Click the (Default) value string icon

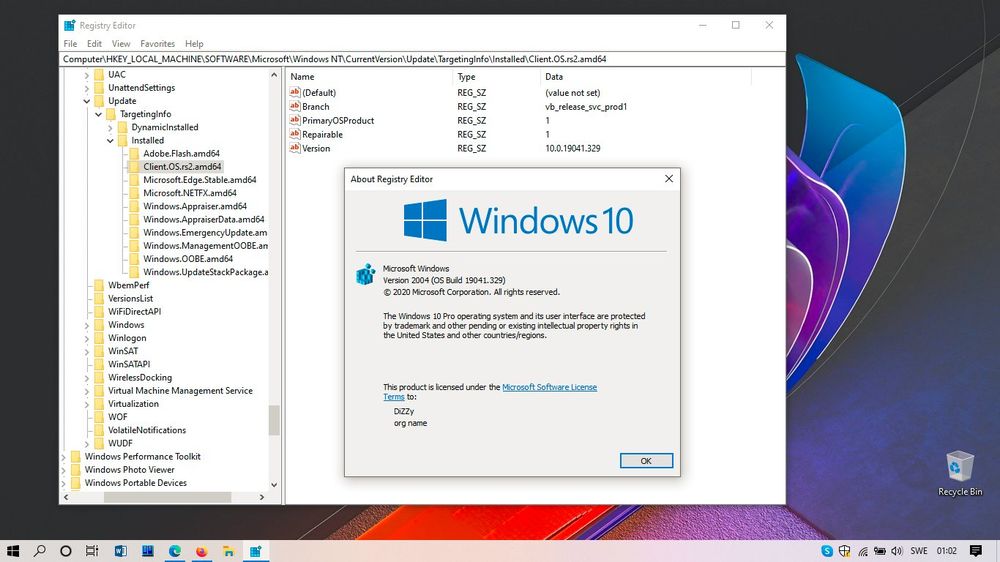(x=295, y=92)
